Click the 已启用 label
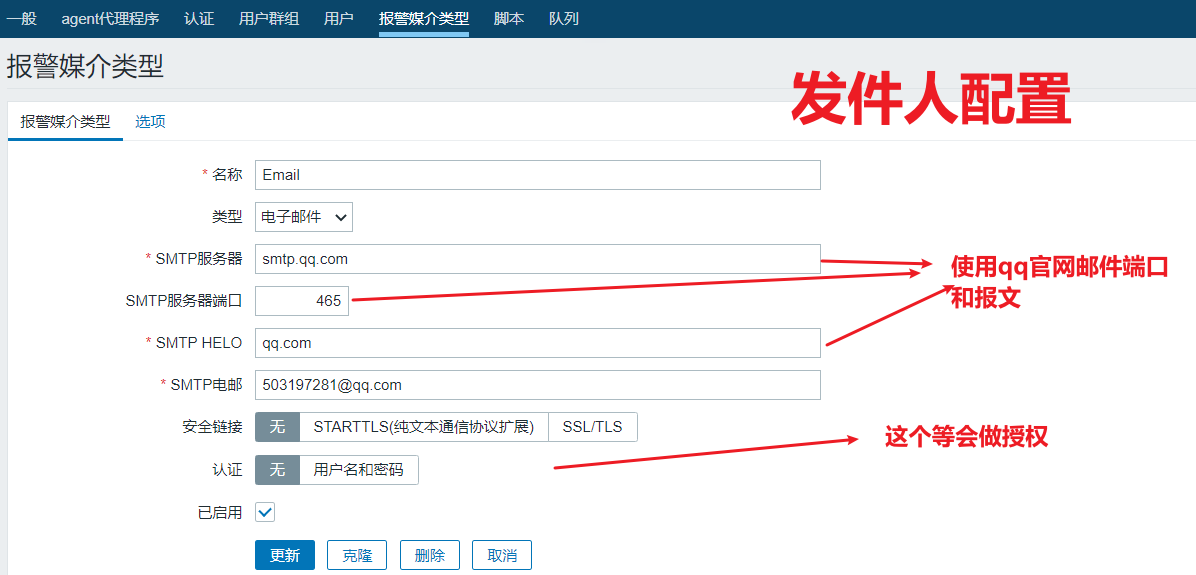 coord(220,512)
